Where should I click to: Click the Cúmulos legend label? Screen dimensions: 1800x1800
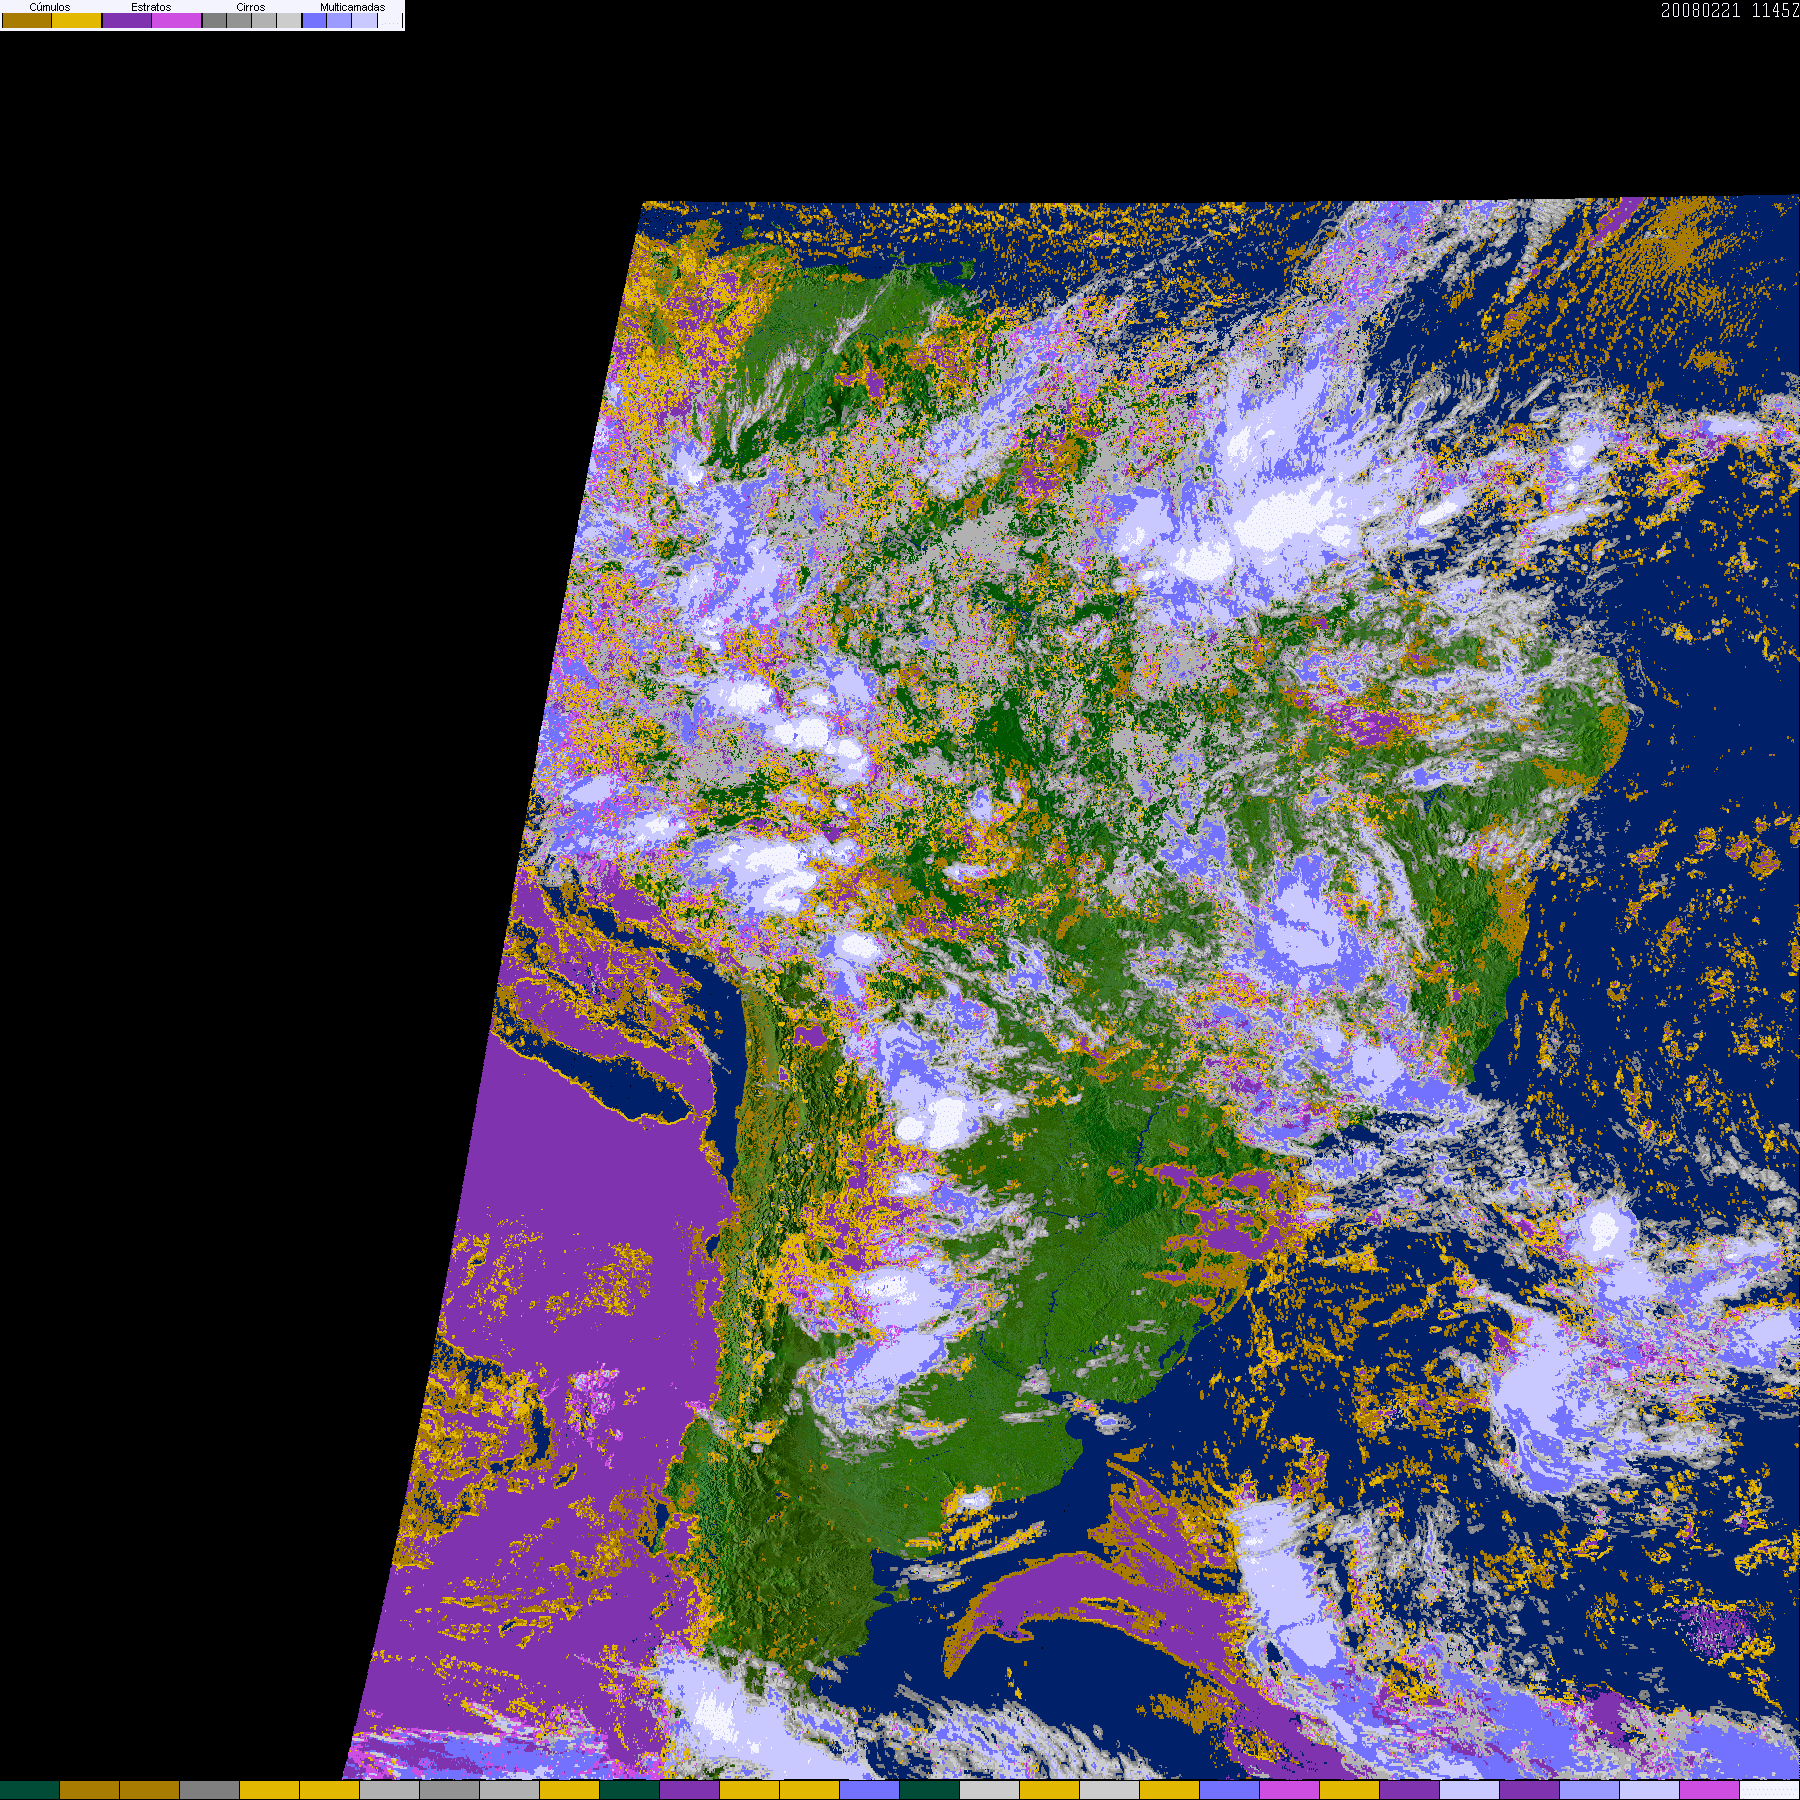click(x=50, y=7)
